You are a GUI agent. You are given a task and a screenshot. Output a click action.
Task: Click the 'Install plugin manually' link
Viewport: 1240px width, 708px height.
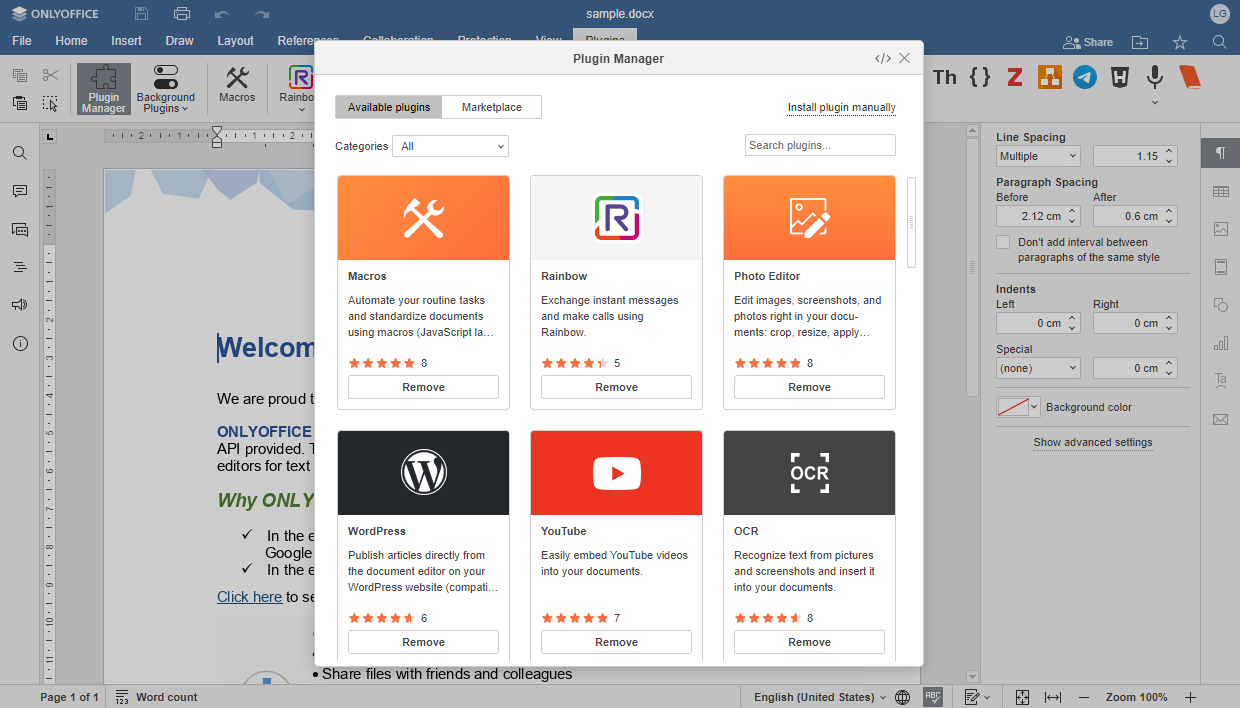pyautogui.click(x=841, y=106)
